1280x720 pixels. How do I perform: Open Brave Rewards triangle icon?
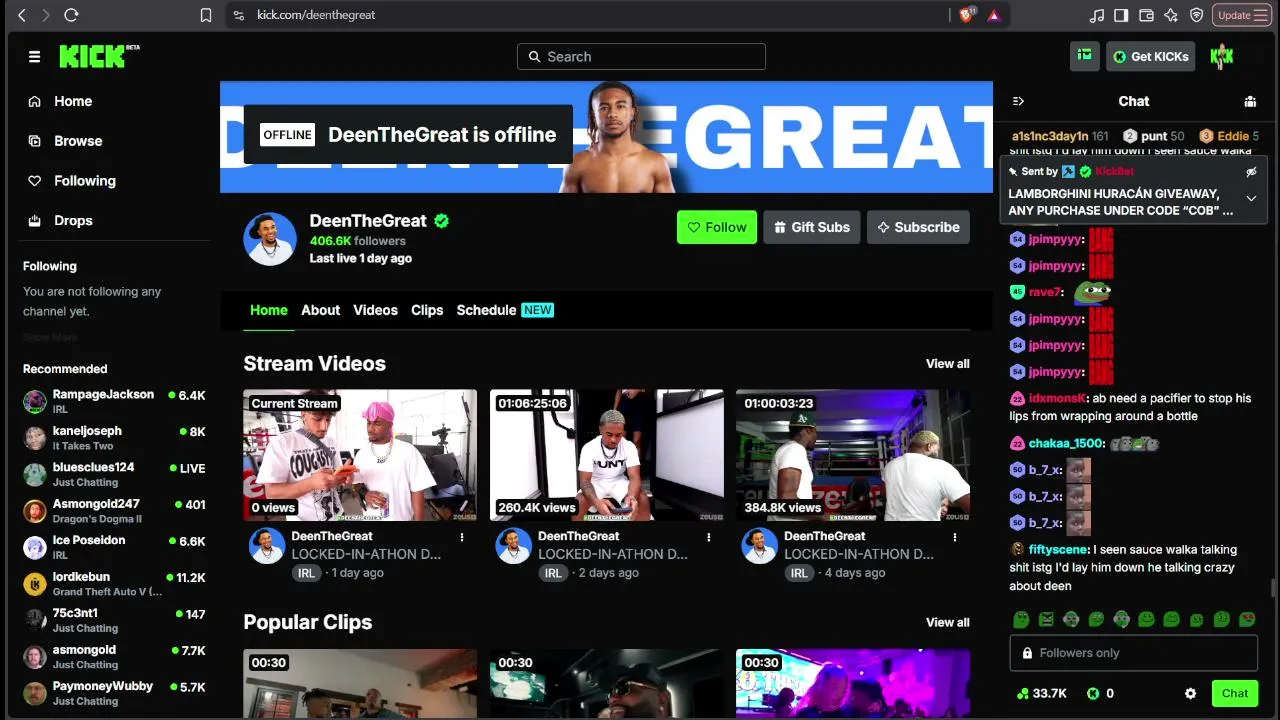click(994, 15)
